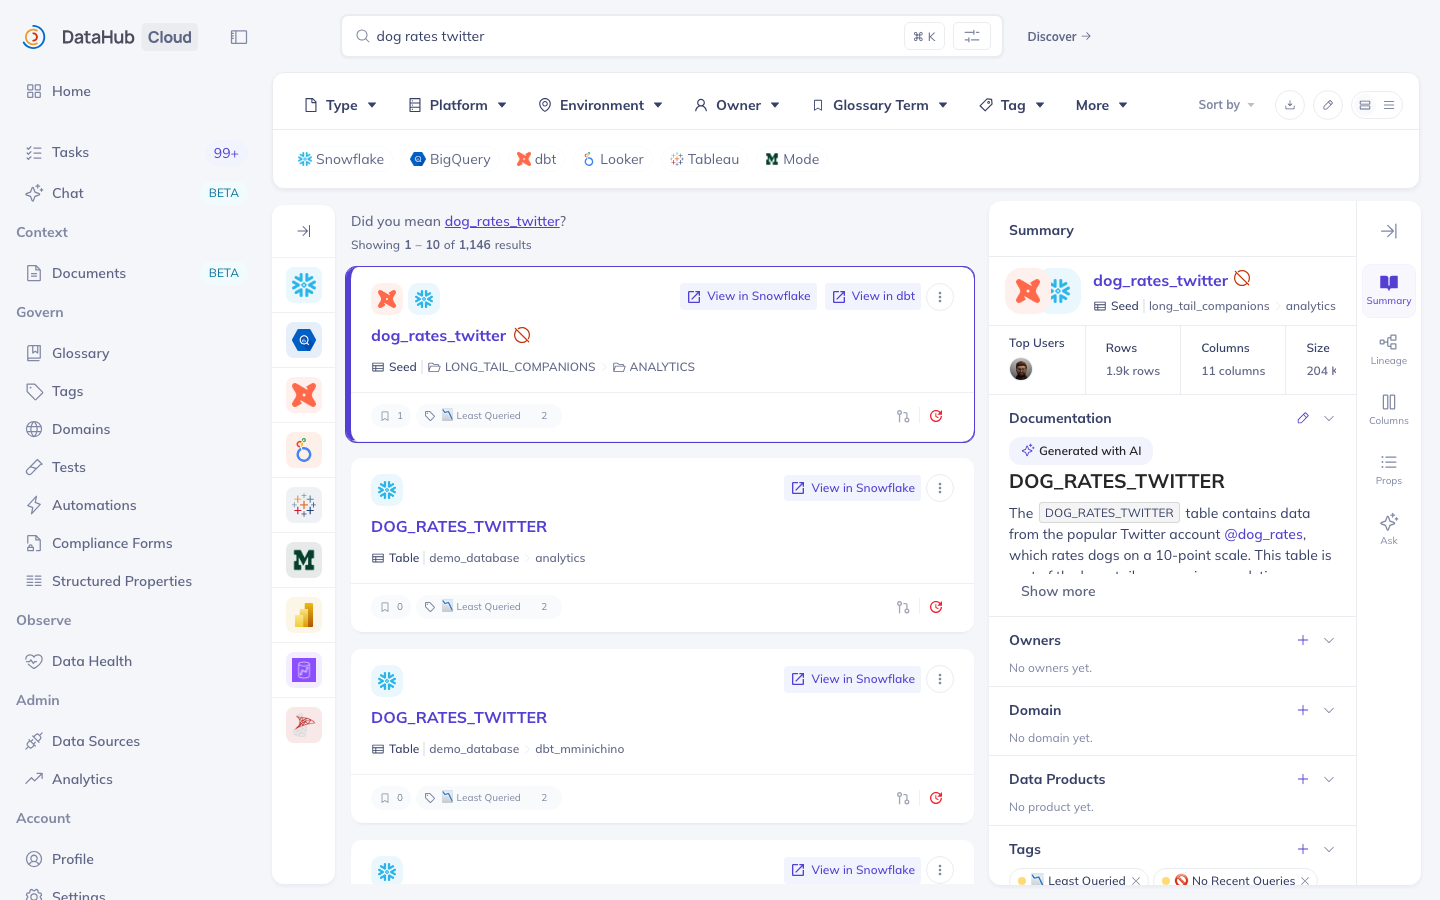Open the Ask tab

(x=1389, y=530)
